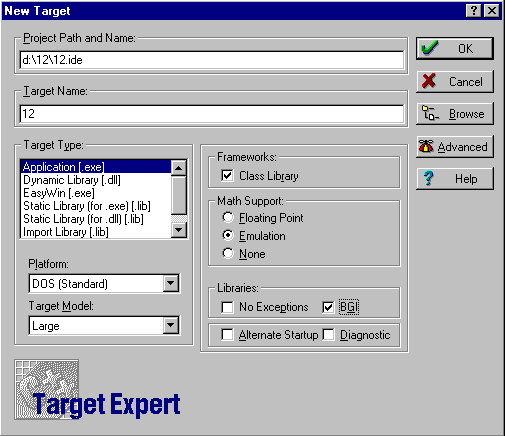Screen dimensions: 505x436
Task: Click the Target Expert logo image
Action: coord(97,389)
